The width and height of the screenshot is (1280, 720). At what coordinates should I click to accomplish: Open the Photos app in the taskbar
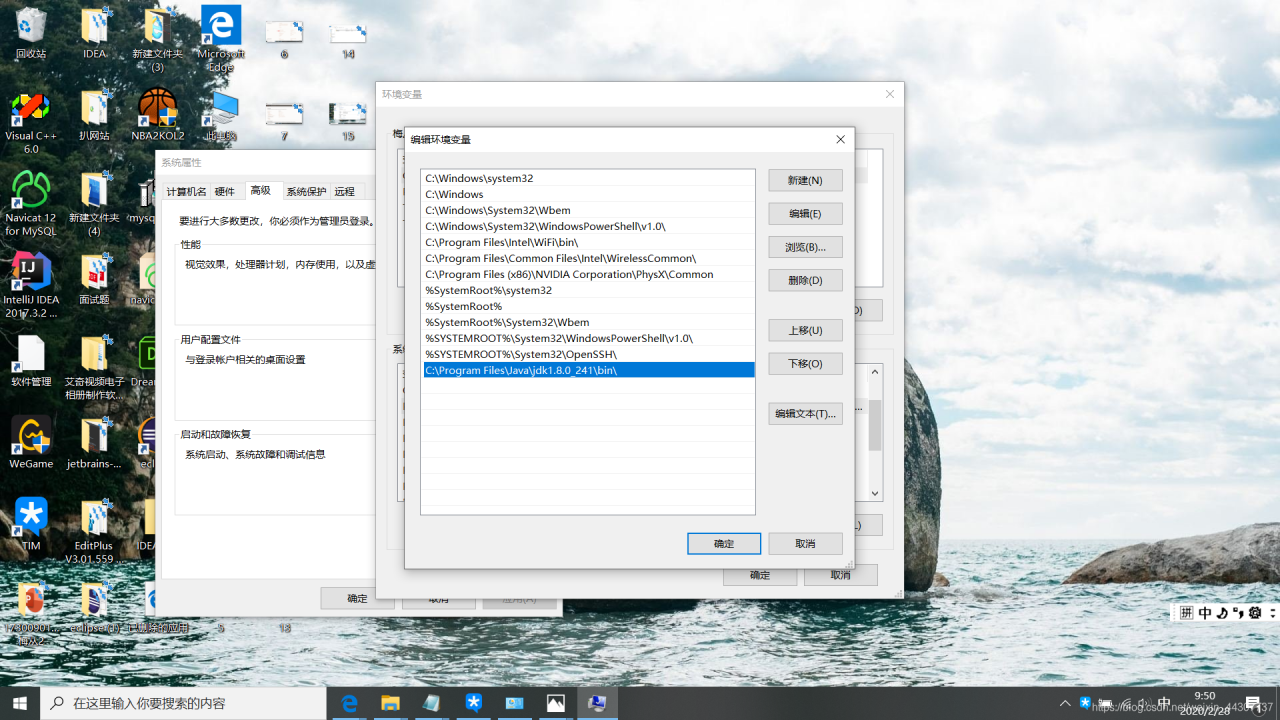click(555, 703)
